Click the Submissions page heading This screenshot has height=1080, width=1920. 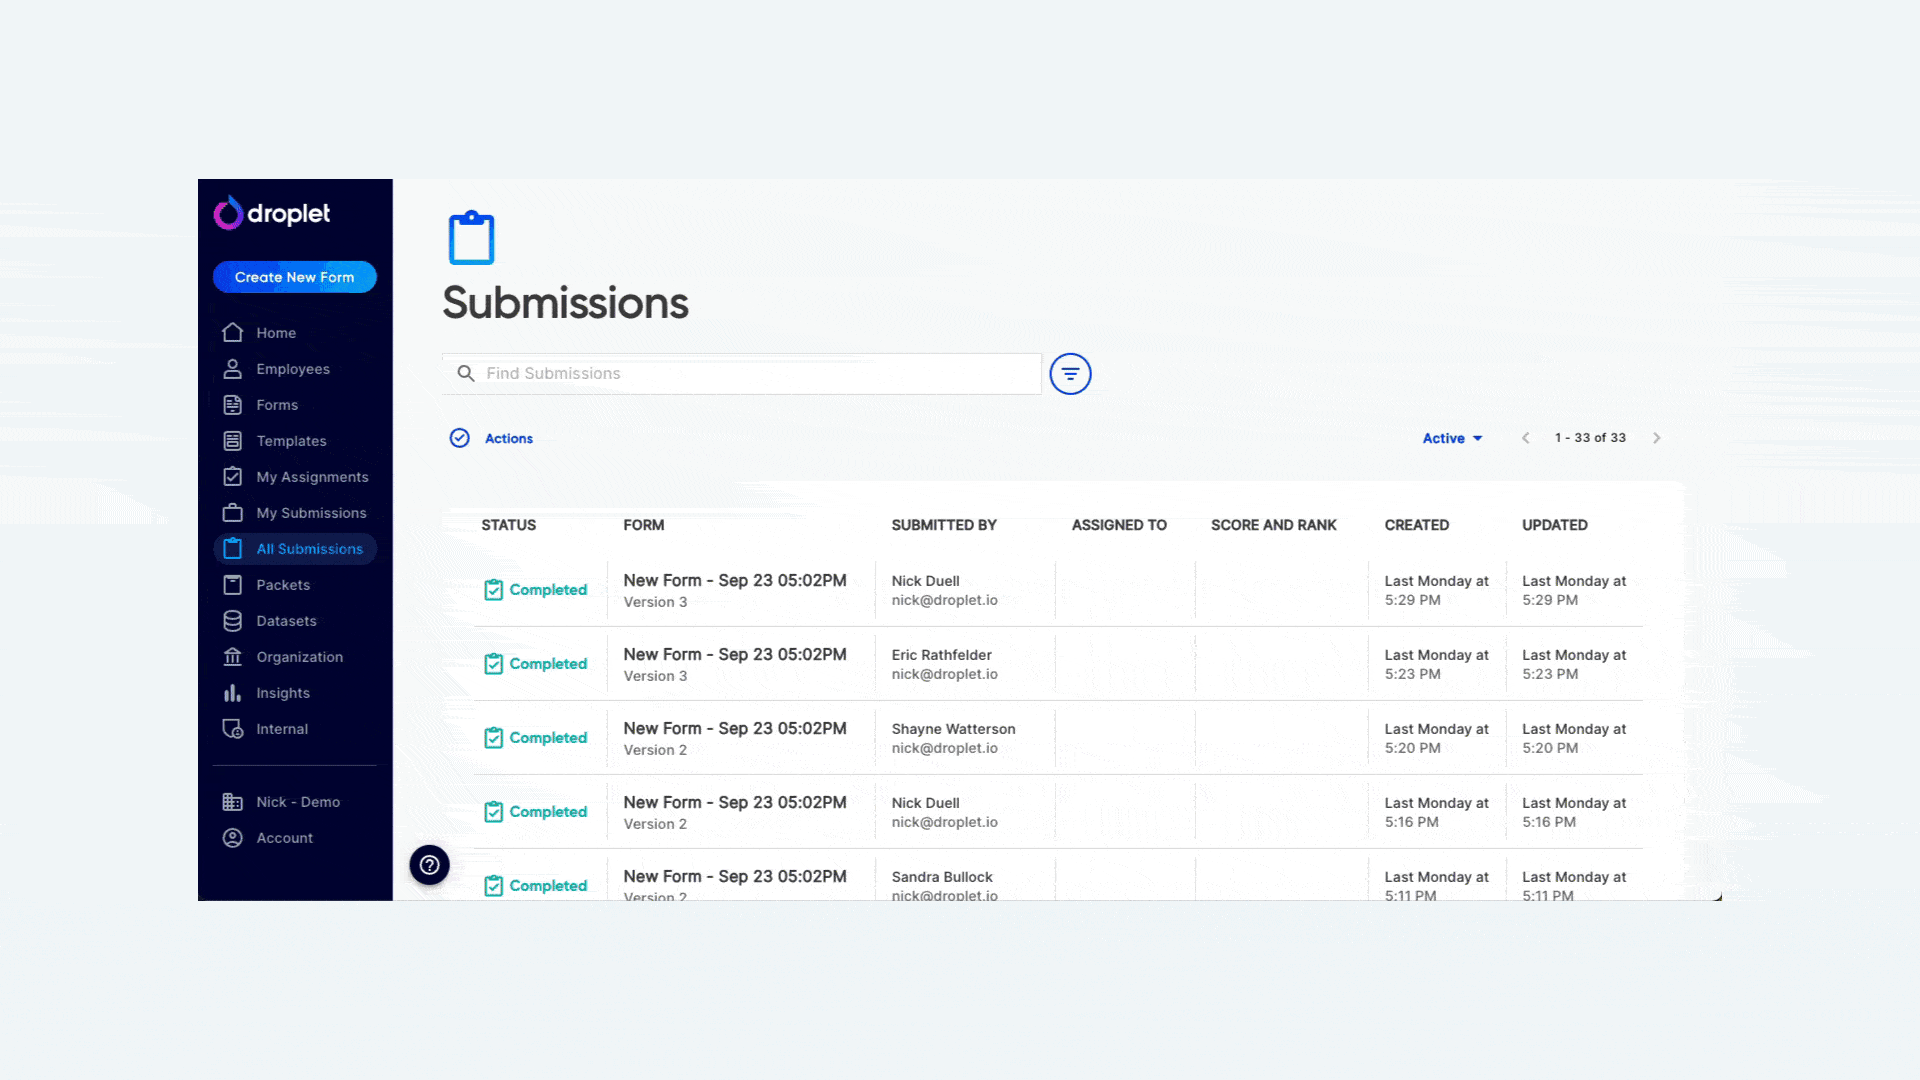coord(565,303)
